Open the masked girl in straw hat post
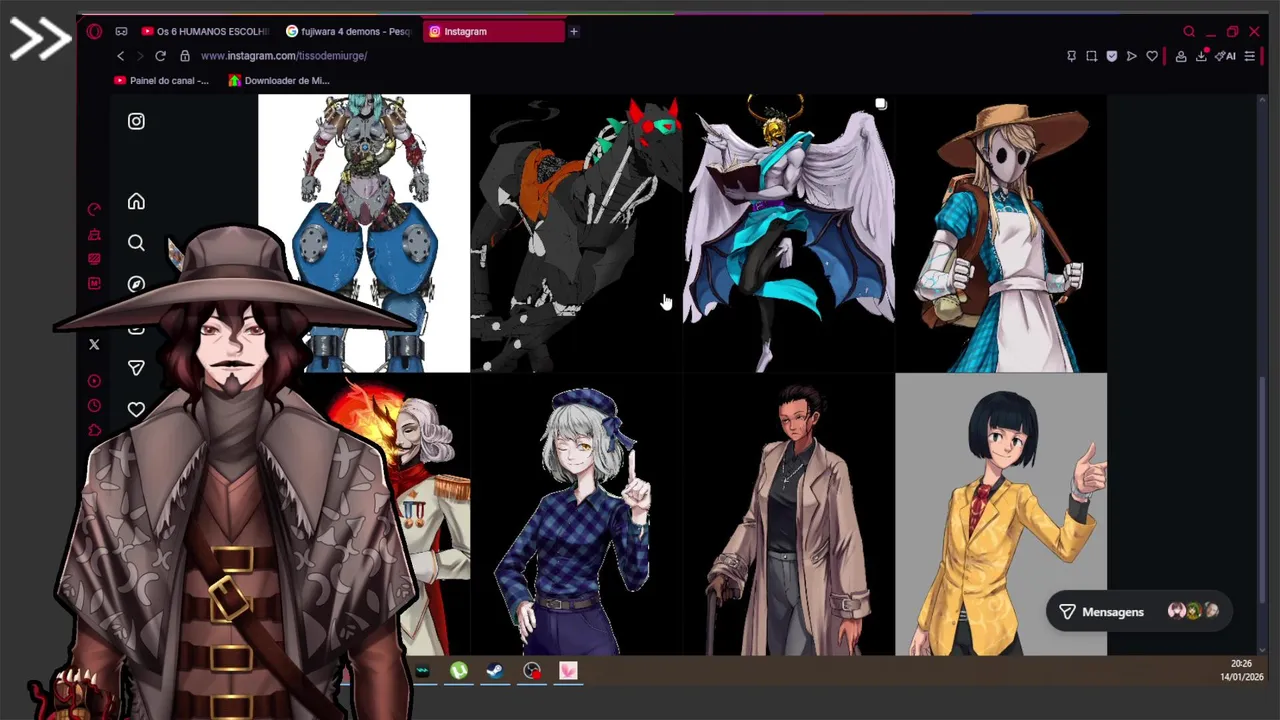This screenshot has width=1280, height=720. pyautogui.click(x=1001, y=233)
